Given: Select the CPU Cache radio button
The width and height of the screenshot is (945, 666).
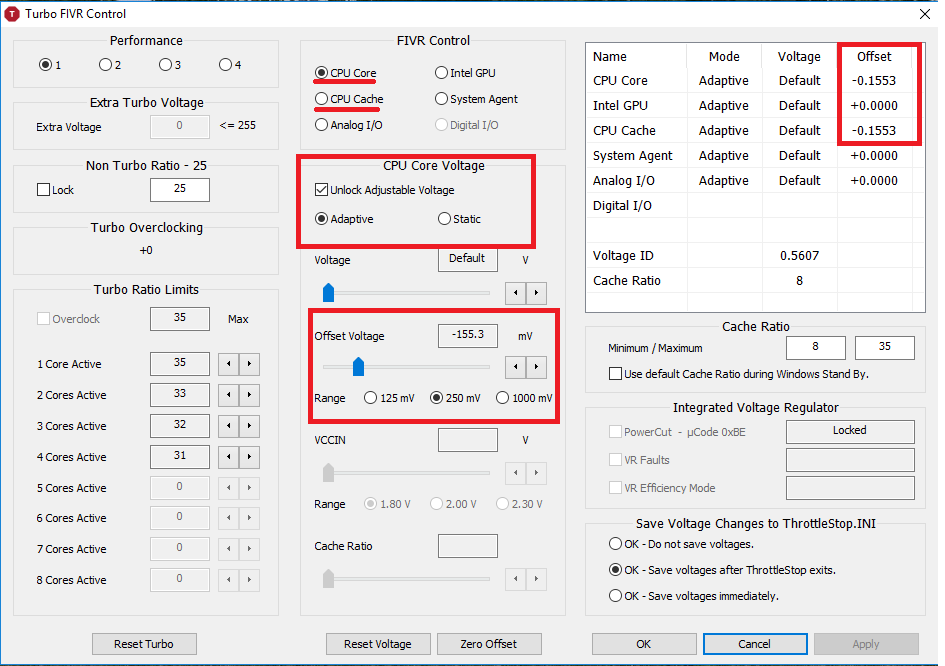Looking at the screenshot, I should pyautogui.click(x=321, y=99).
